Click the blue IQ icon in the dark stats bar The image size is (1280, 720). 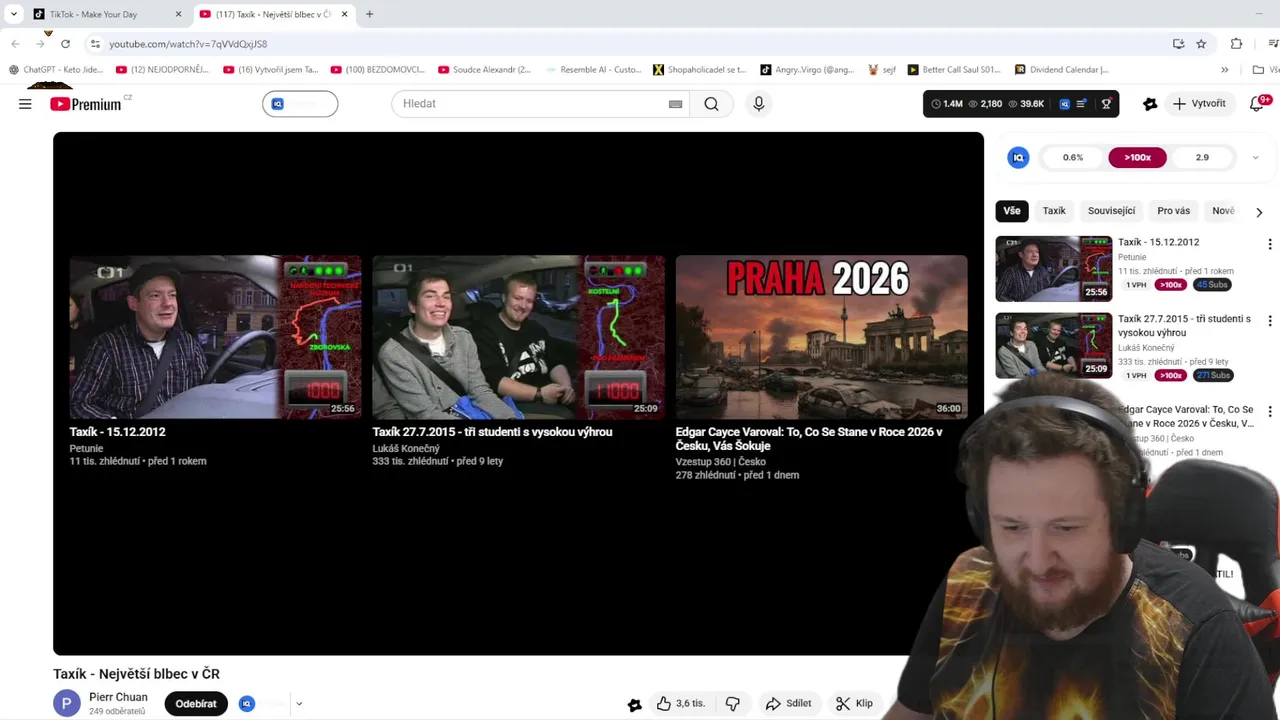pos(1064,104)
